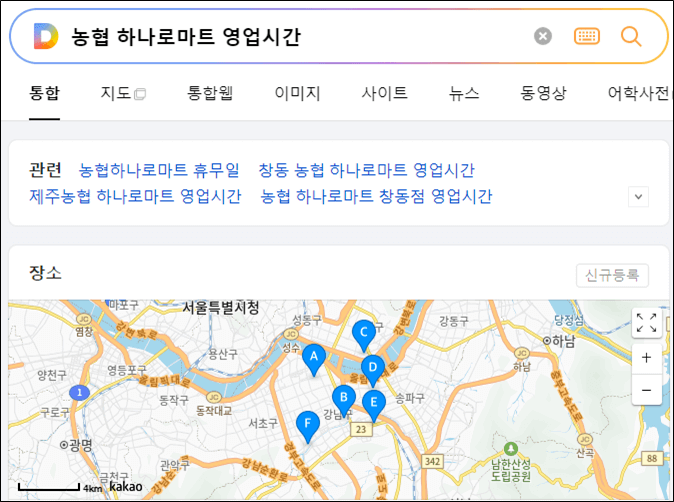Expand the map to fullscreen

click(x=646, y=323)
